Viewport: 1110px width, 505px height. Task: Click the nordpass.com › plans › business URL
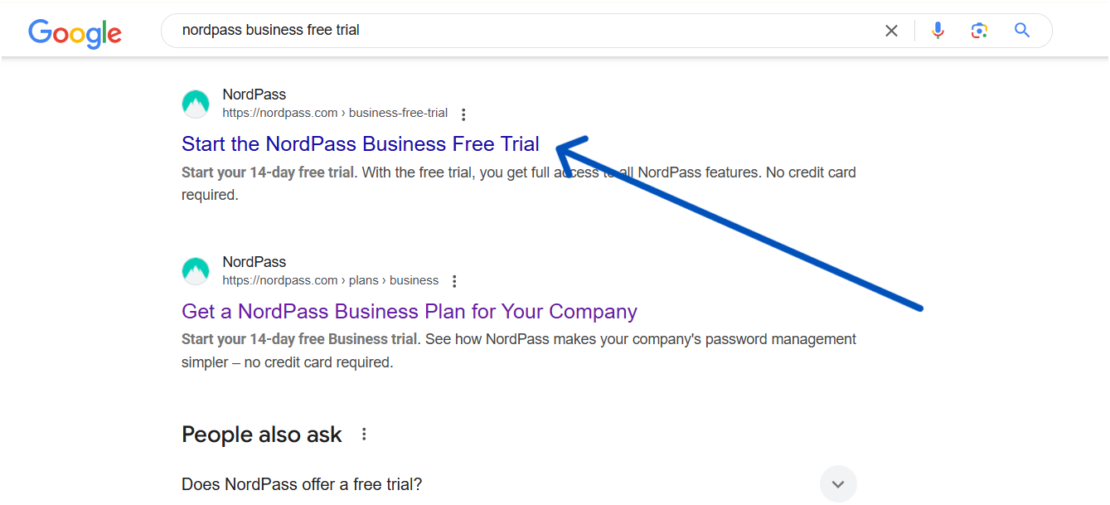[330, 280]
